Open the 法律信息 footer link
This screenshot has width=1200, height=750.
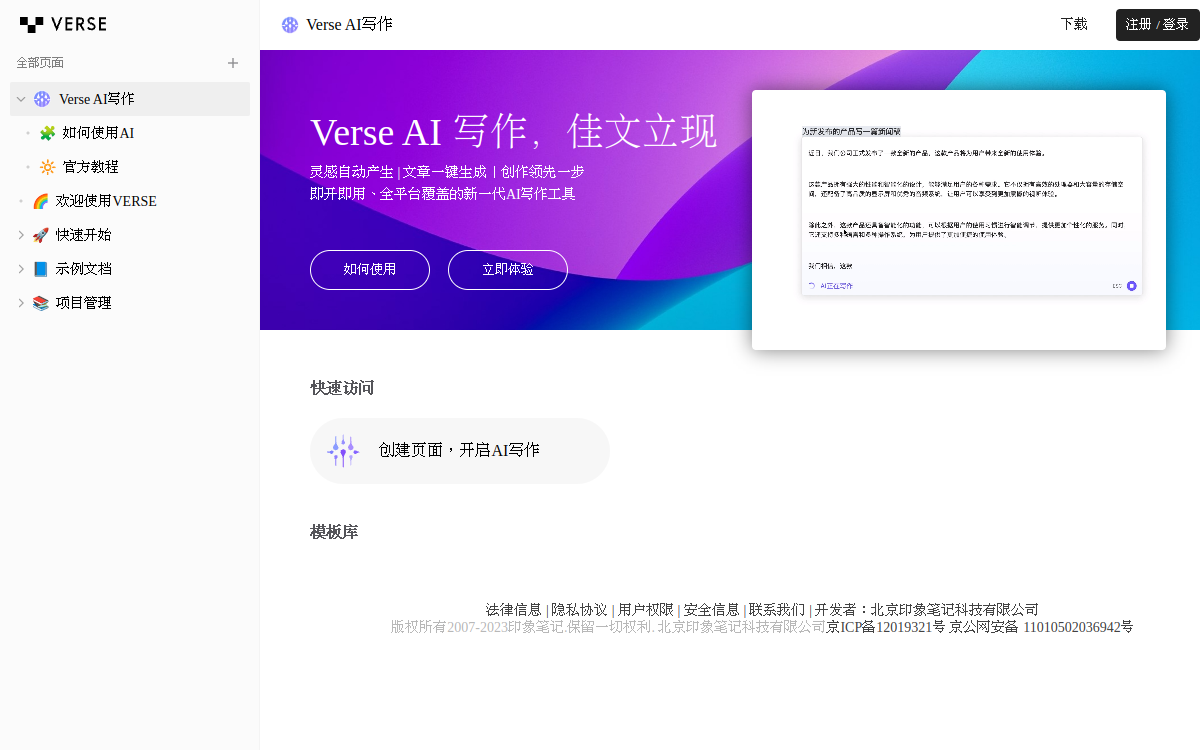514,610
